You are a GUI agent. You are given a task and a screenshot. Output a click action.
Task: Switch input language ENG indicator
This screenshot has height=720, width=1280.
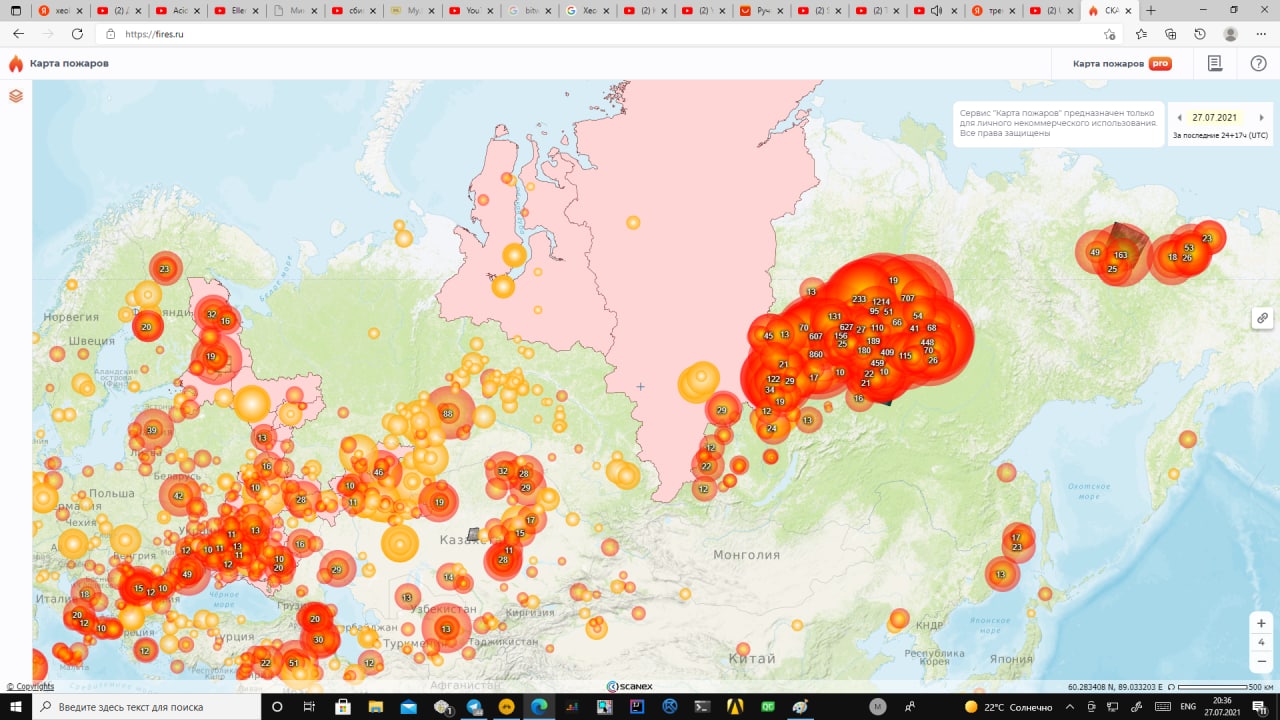(1188, 706)
